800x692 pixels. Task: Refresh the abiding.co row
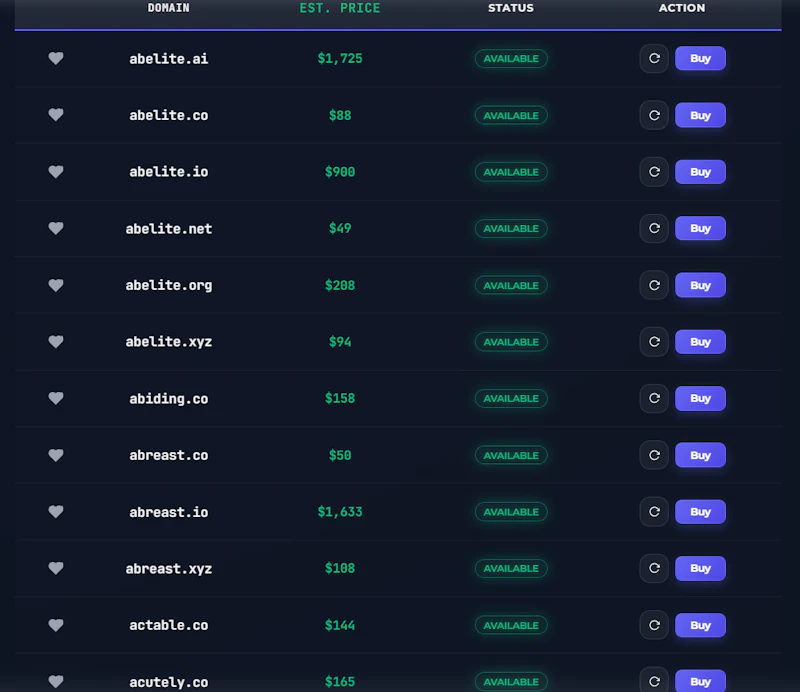coord(654,398)
